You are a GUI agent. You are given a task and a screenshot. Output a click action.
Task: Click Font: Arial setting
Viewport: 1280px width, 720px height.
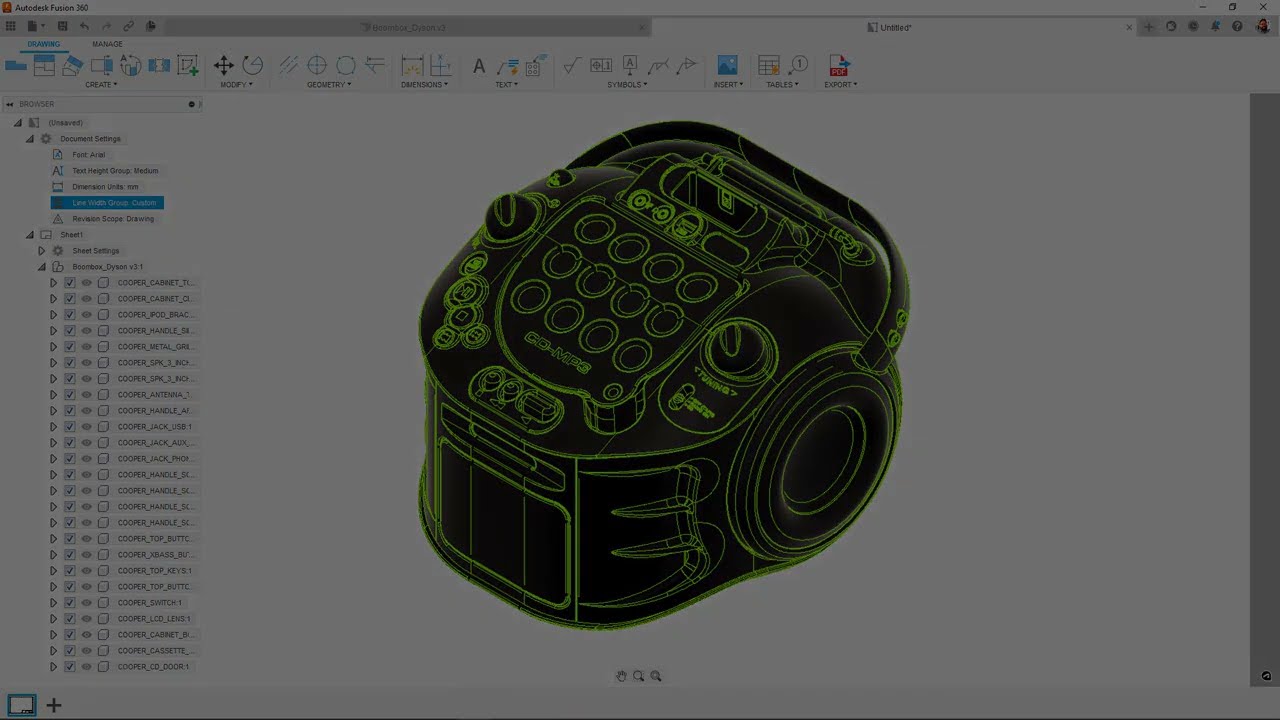tap(88, 155)
